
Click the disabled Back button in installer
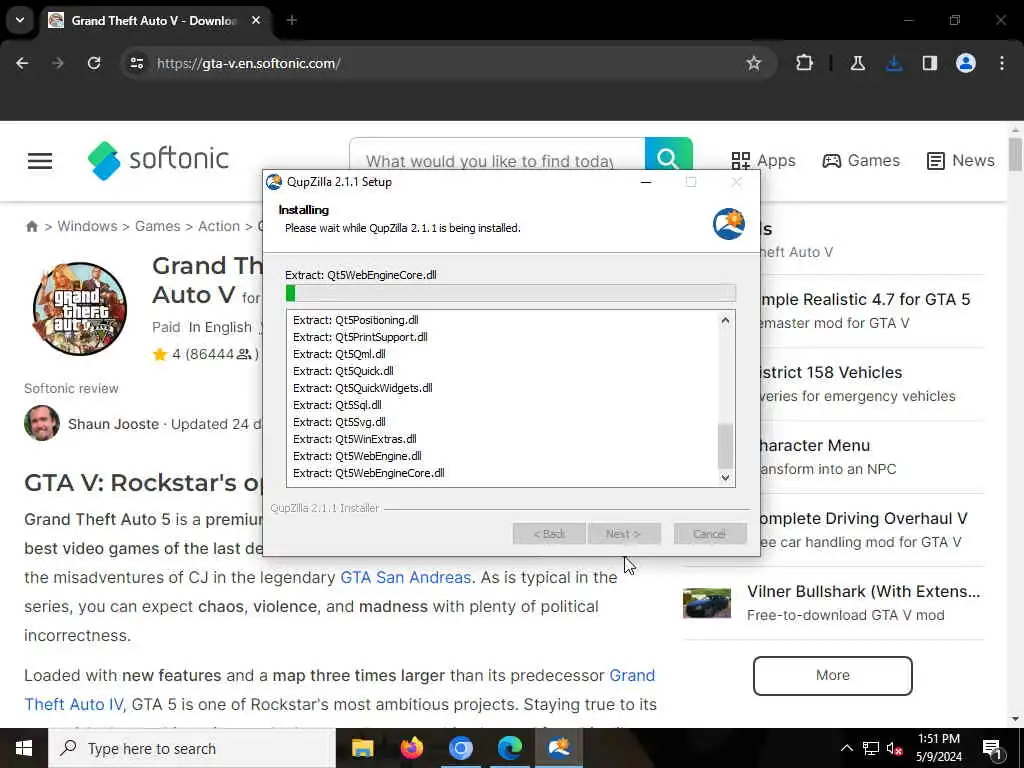pos(549,534)
